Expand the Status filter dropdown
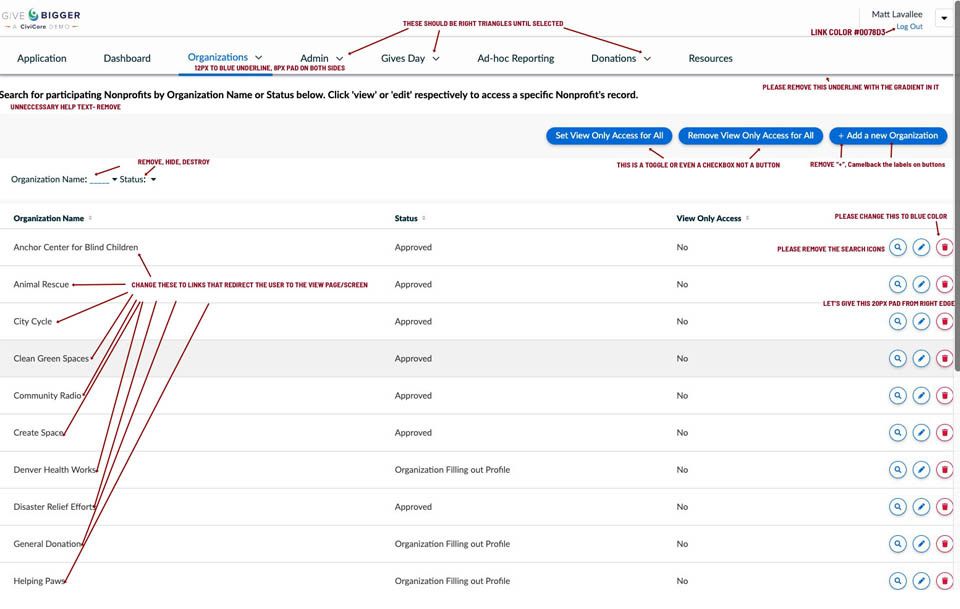 tap(154, 180)
